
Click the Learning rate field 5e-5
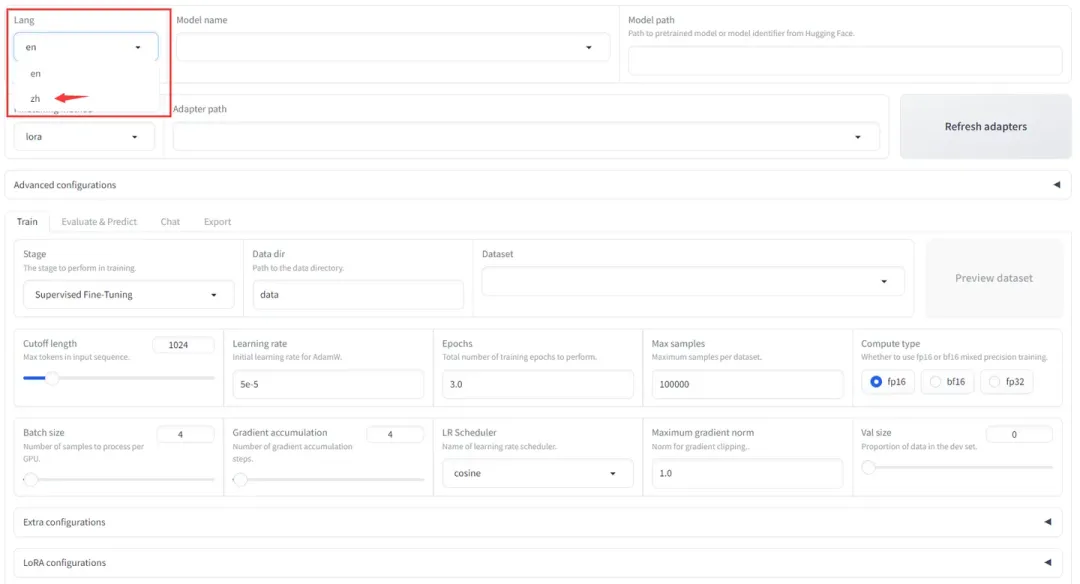328,384
